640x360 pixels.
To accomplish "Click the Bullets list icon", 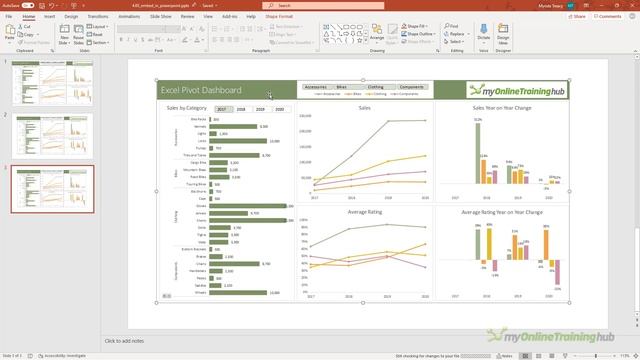I will pyautogui.click(x=214, y=29).
